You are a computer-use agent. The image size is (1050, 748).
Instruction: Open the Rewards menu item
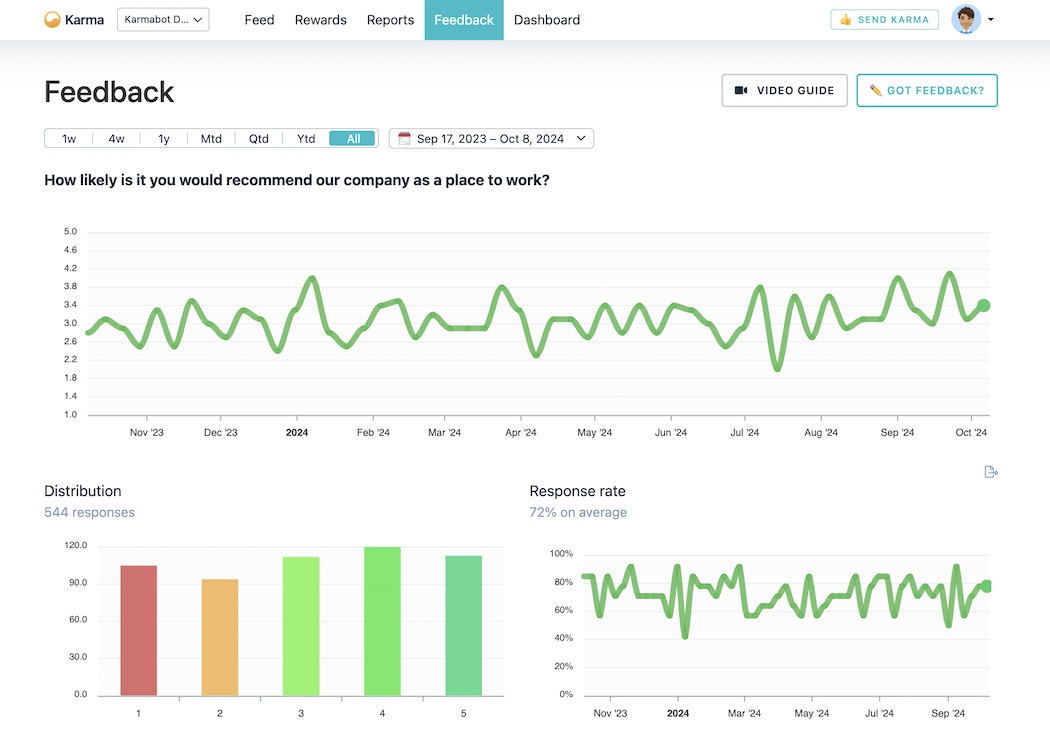pos(320,19)
